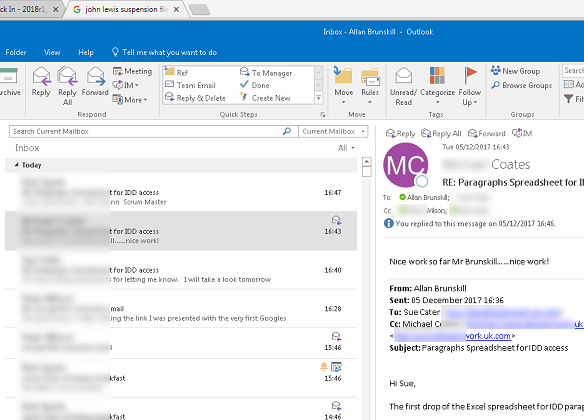Collapse the Today group
Image resolution: width=584 pixels, height=420 pixels.
16,165
